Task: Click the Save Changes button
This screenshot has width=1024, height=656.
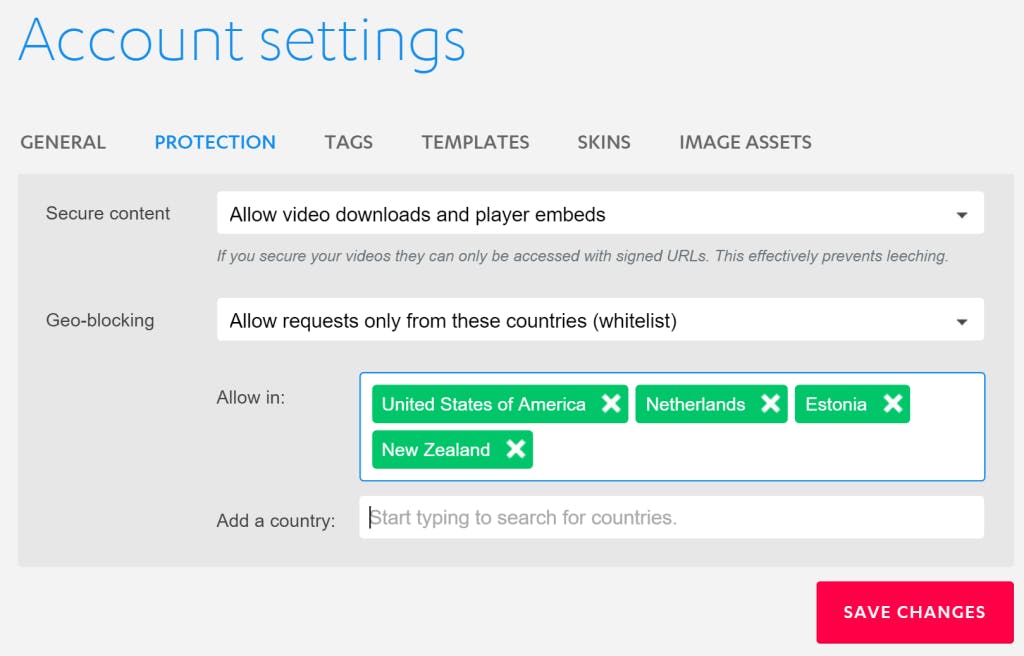Action: (915, 612)
